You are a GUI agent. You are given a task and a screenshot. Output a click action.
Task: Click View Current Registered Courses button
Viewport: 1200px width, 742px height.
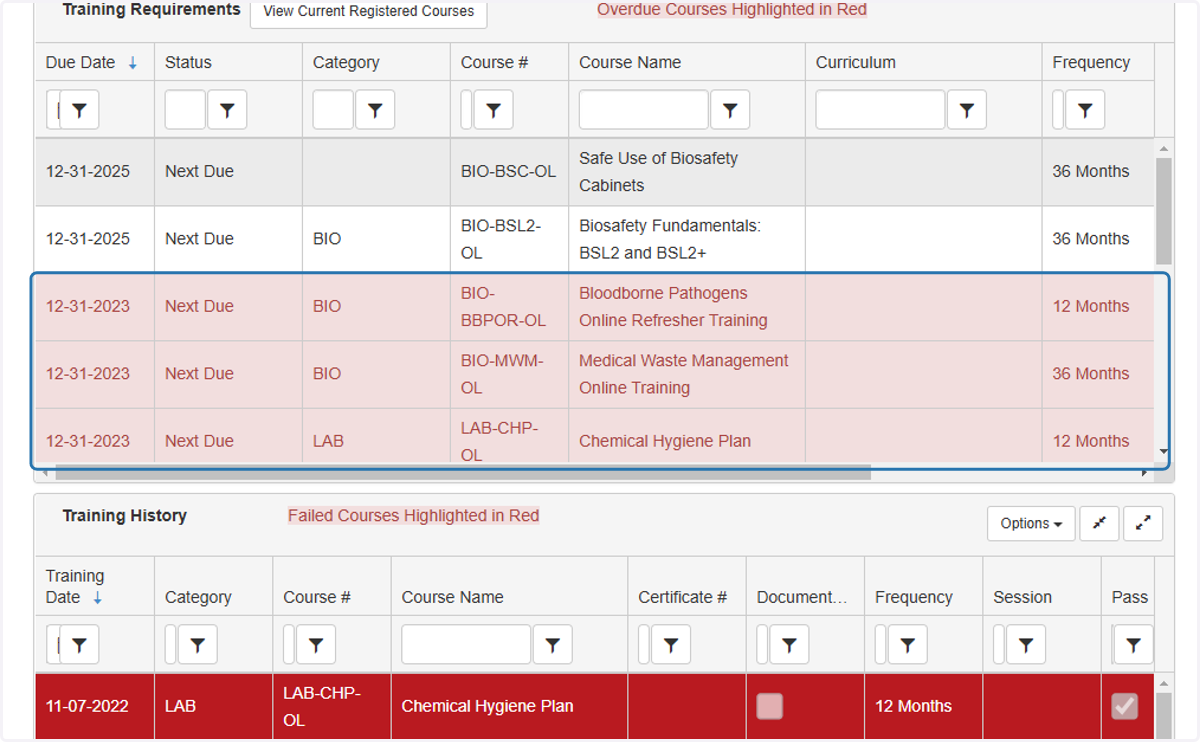click(369, 12)
